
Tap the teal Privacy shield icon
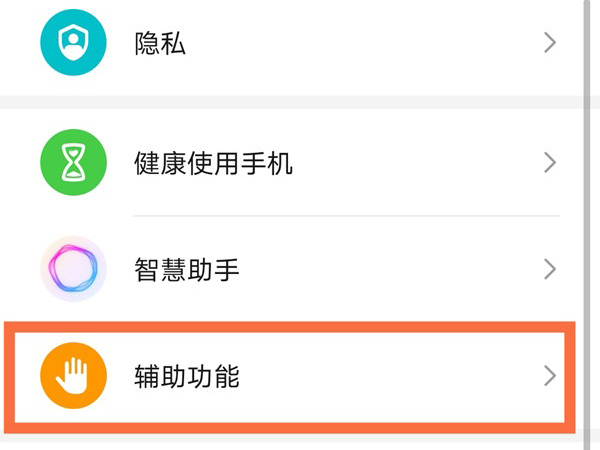(x=73, y=42)
